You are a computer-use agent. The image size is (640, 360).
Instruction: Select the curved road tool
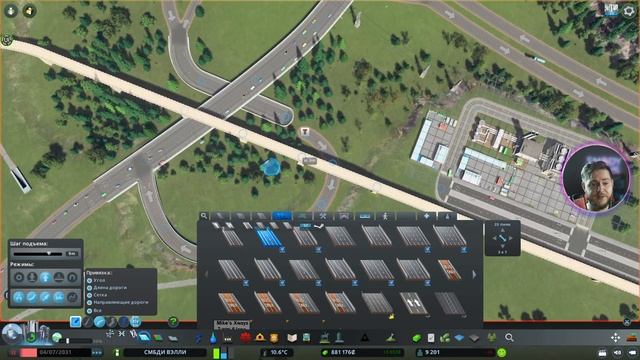tap(100, 322)
